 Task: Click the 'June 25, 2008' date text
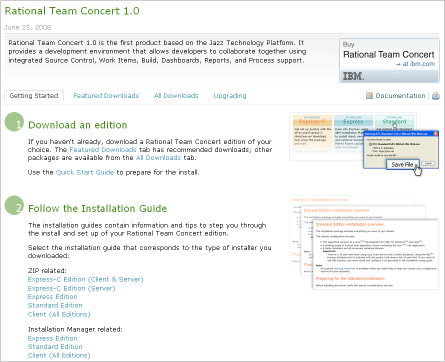click(x=28, y=27)
